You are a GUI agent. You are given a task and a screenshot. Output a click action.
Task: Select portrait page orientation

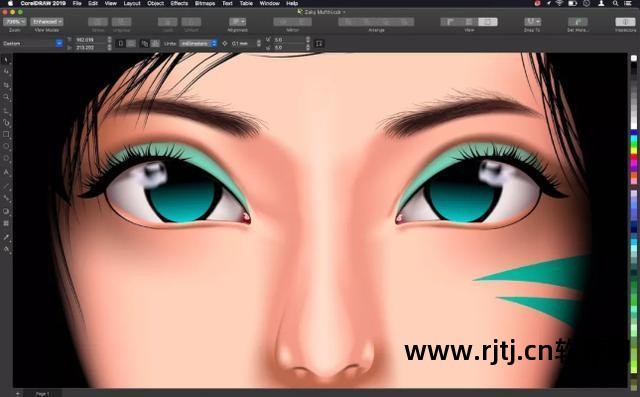[121, 43]
